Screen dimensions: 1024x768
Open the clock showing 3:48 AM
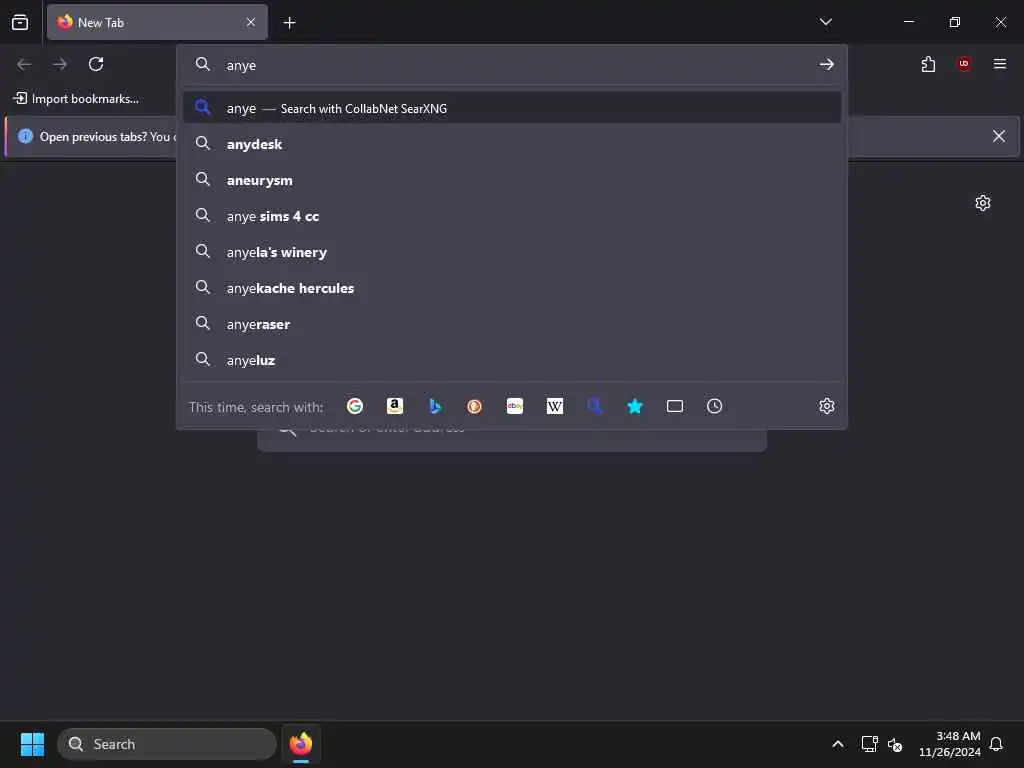[x=950, y=744]
